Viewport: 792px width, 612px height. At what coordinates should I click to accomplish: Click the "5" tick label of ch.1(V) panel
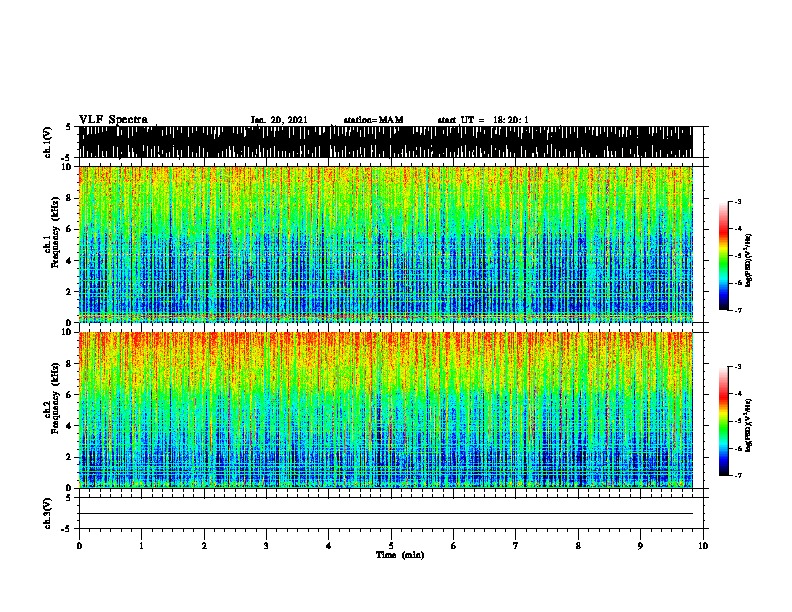pos(68,127)
